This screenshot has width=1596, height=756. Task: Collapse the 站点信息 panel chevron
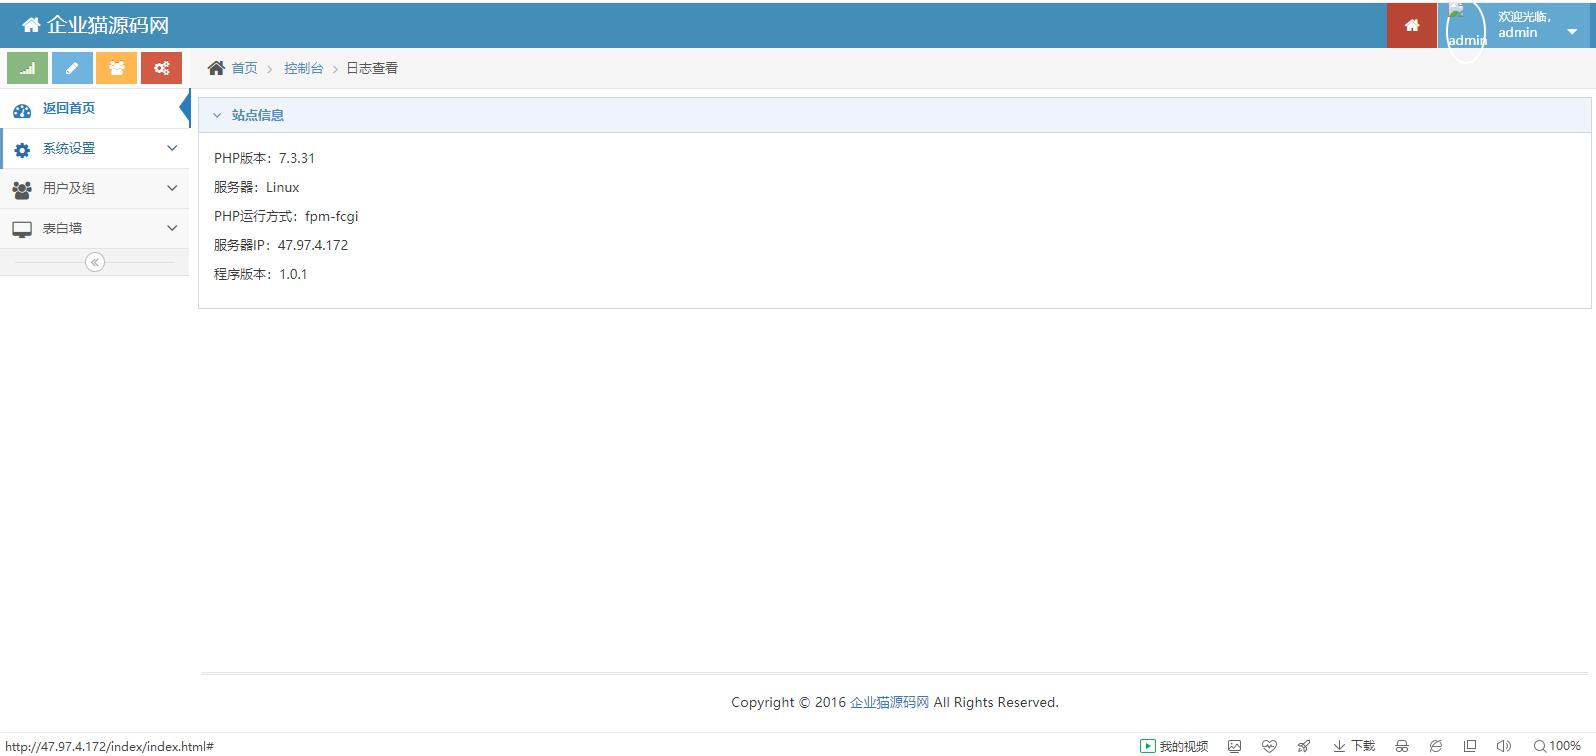pos(217,115)
